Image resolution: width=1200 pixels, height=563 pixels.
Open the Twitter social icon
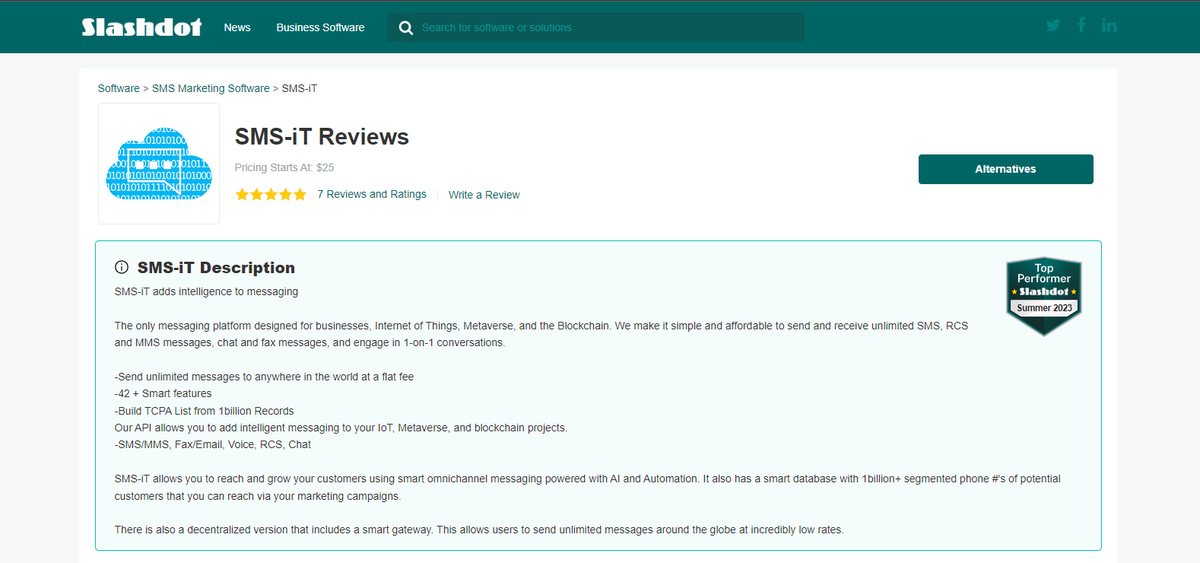tap(1053, 26)
